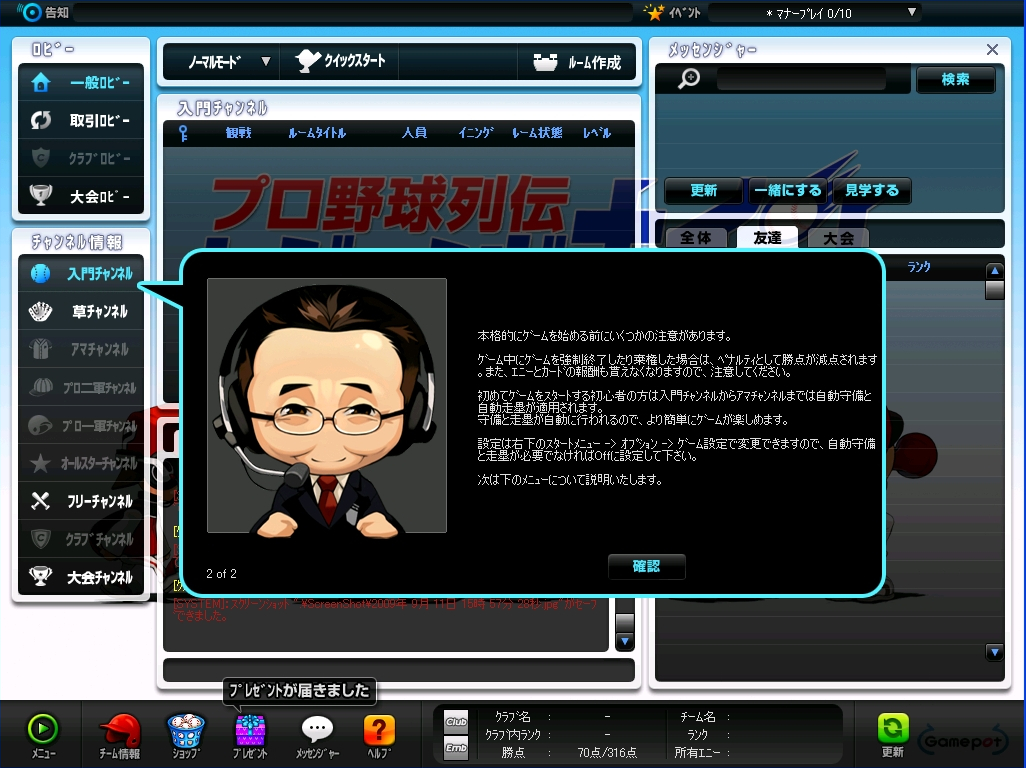
Task: Open メッセンジャー speech bubble icon
Action: pyautogui.click(x=318, y=732)
